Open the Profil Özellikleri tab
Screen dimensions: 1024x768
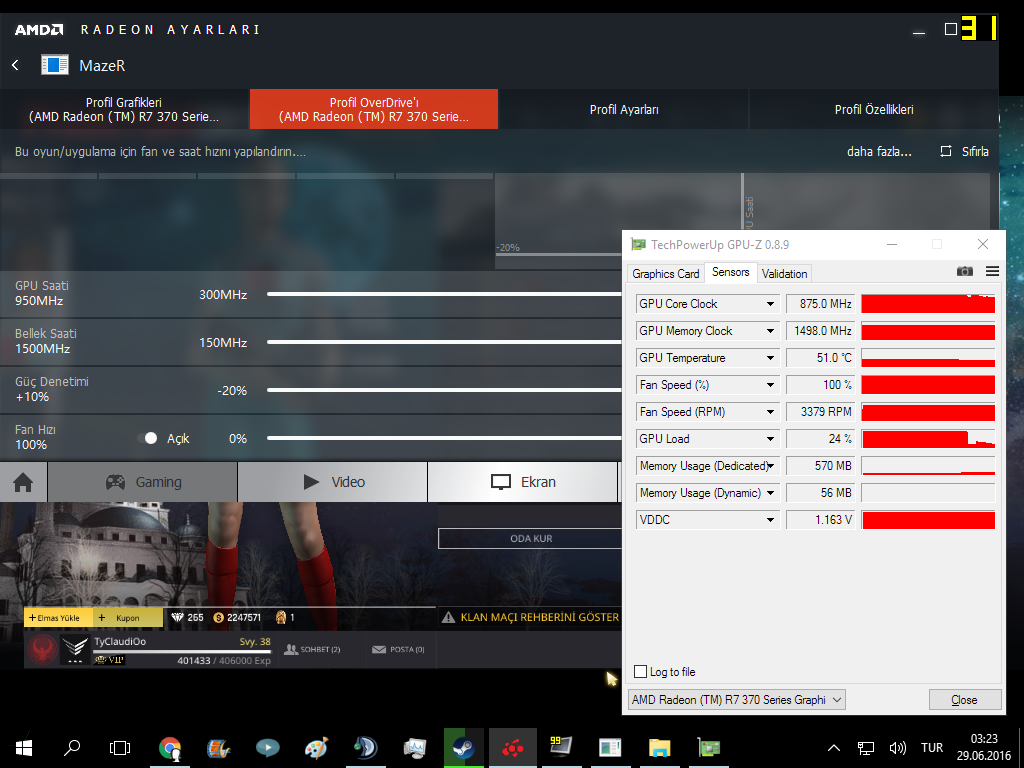[x=874, y=109]
